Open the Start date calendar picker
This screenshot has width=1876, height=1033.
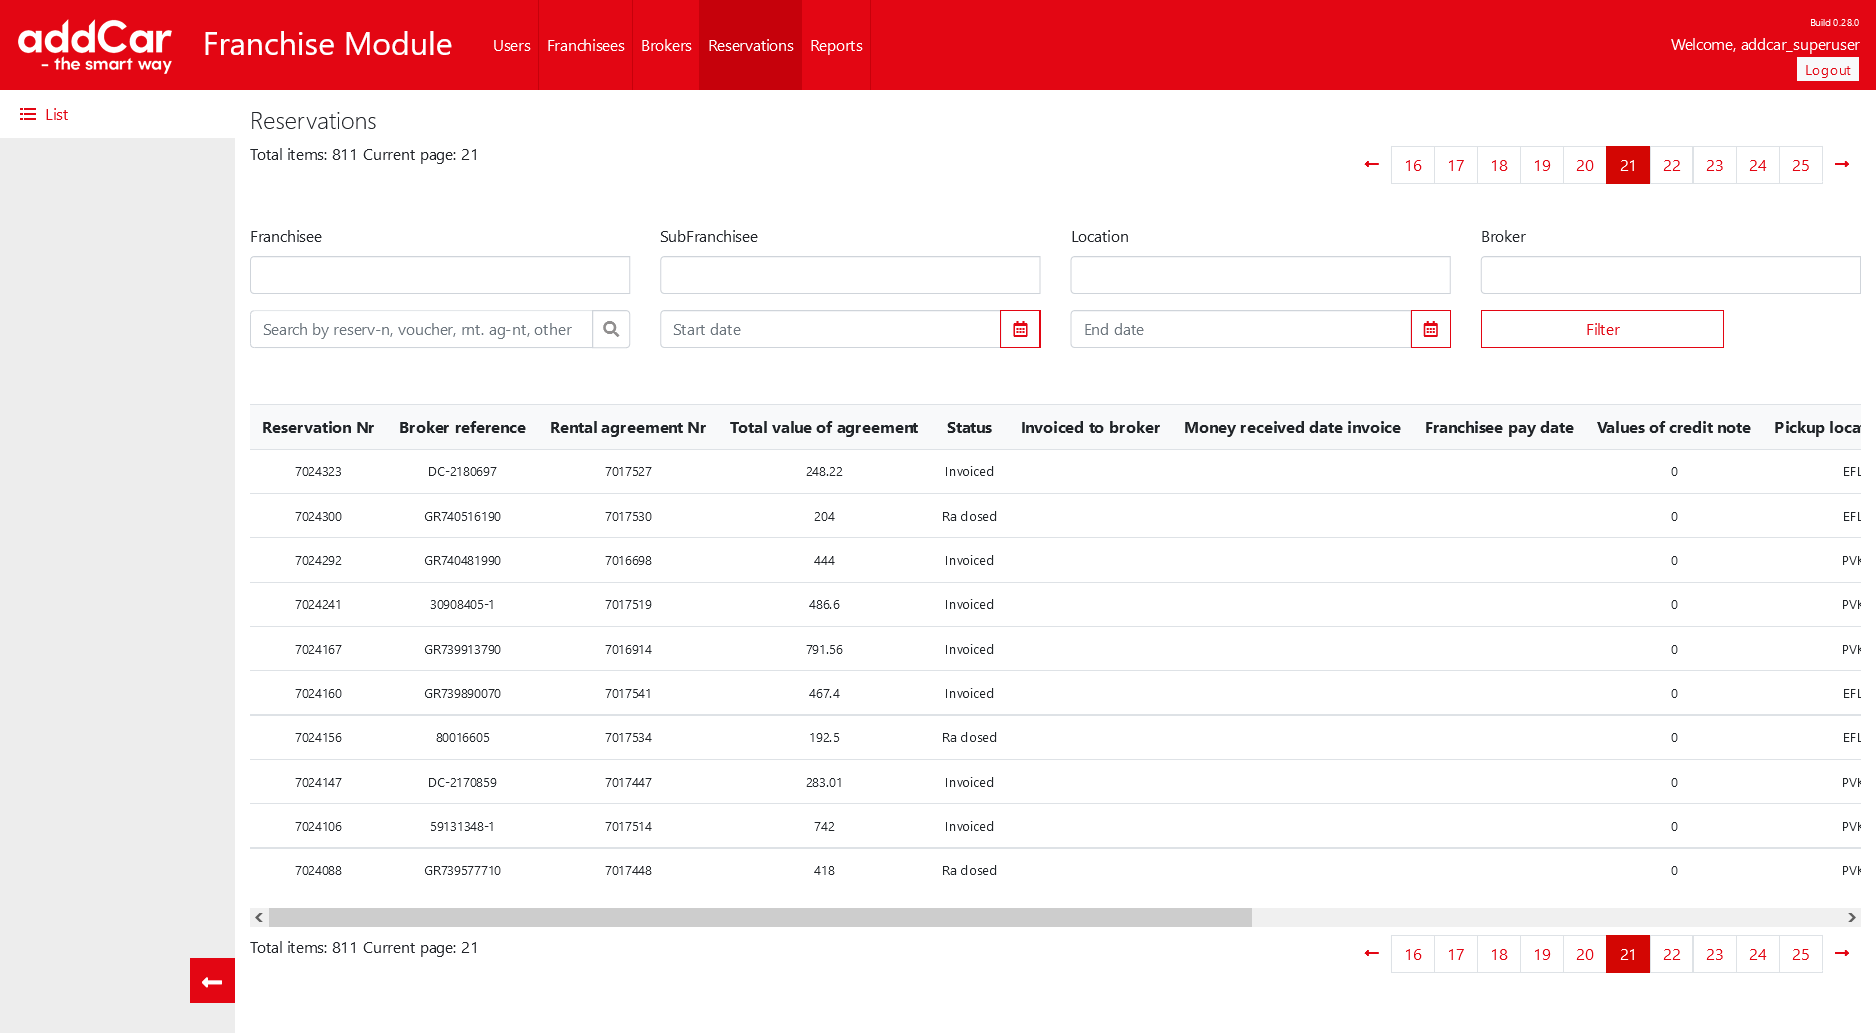click(x=1020, y=329)
